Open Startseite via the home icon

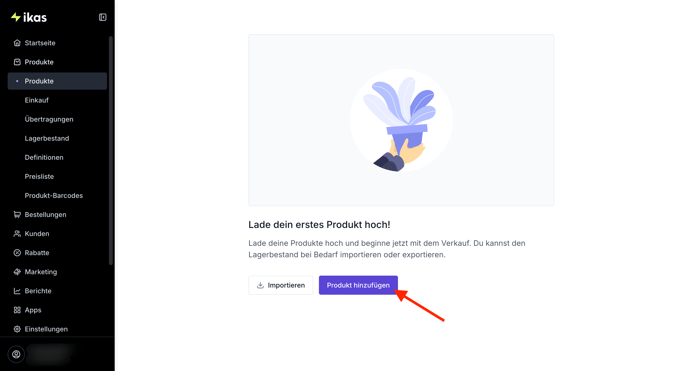pyautogui.click(x=17, y=43)
